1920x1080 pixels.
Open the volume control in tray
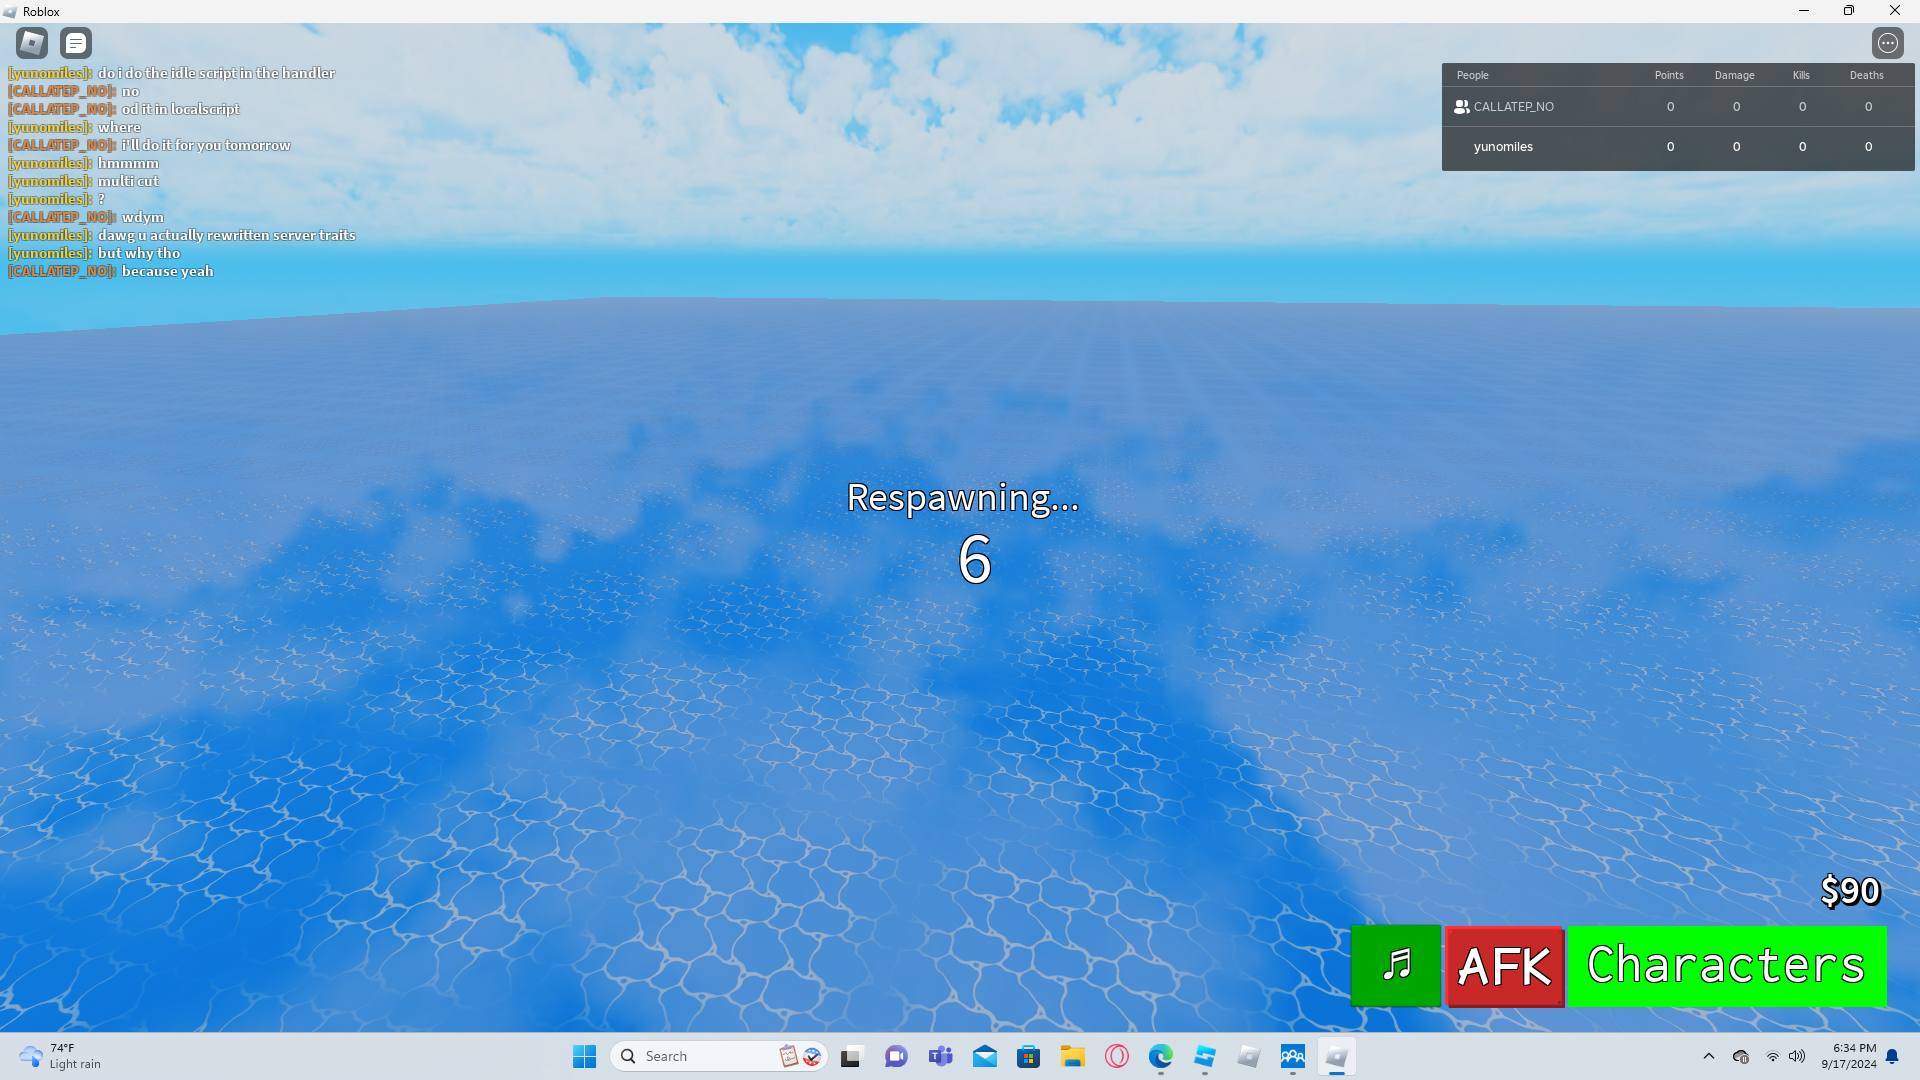point(1797,1056)
